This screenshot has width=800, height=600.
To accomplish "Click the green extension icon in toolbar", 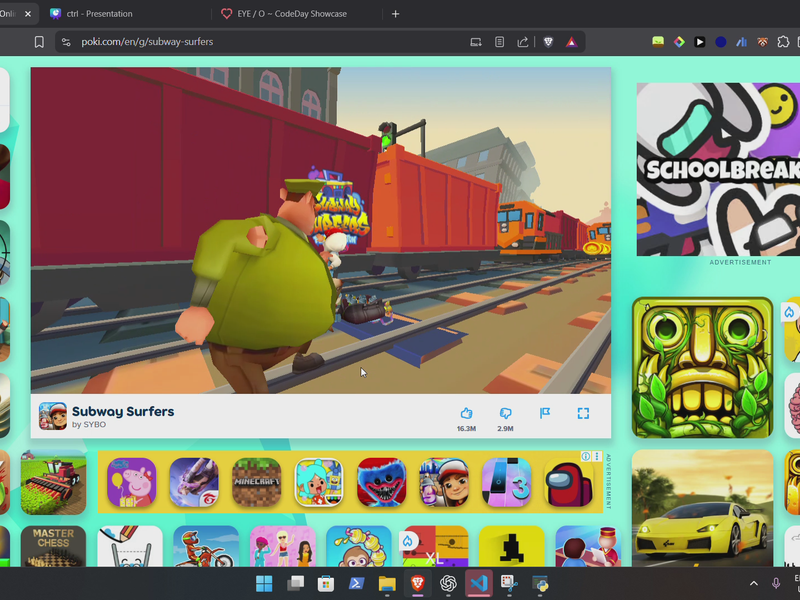I will click(658, 42).
